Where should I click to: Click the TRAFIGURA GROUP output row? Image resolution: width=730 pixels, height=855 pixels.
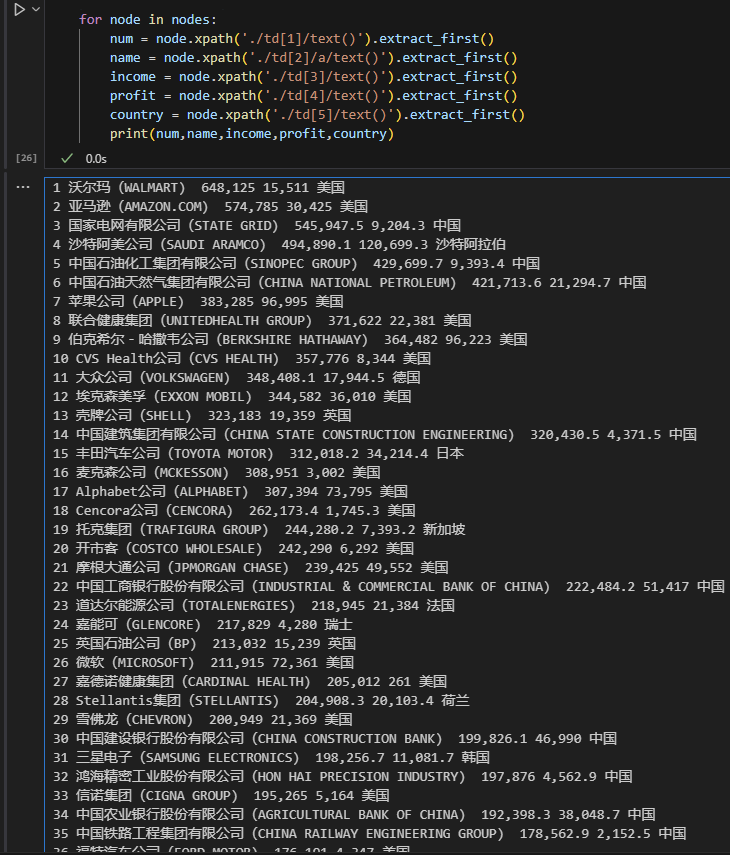[x=259, y=530]
